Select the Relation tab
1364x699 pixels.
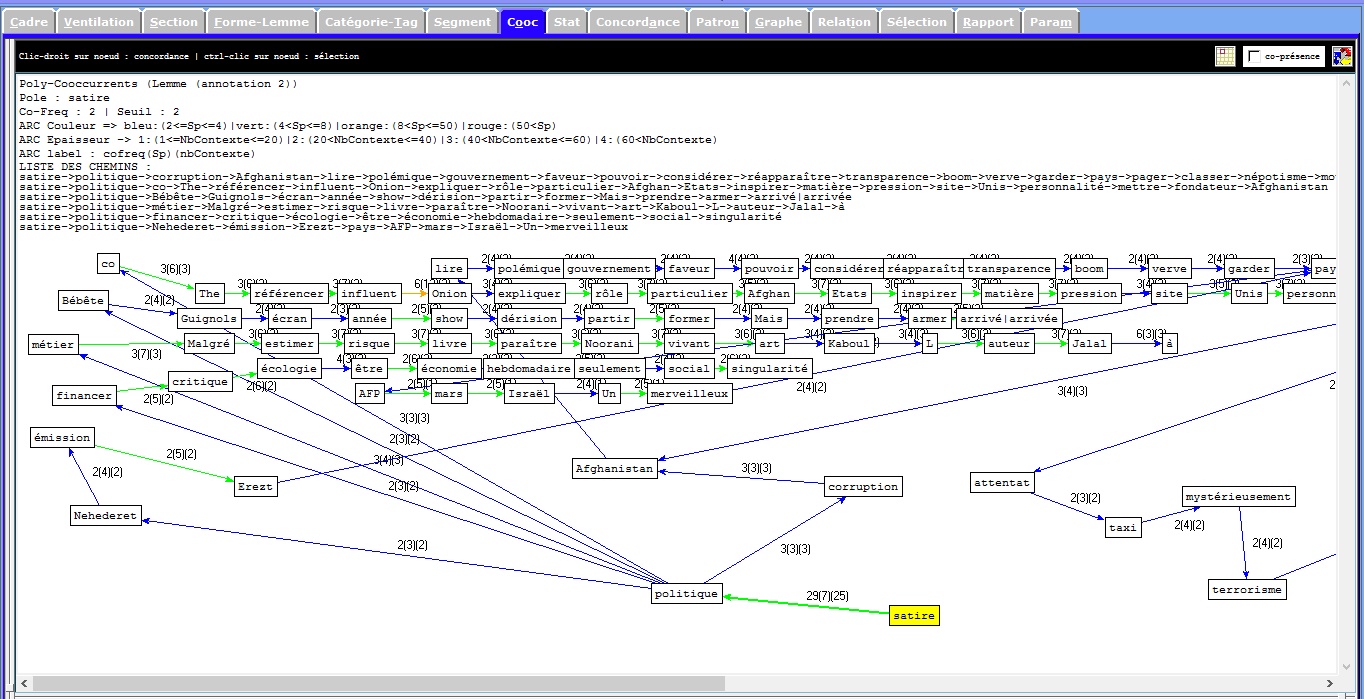click(x=845, y=22)
